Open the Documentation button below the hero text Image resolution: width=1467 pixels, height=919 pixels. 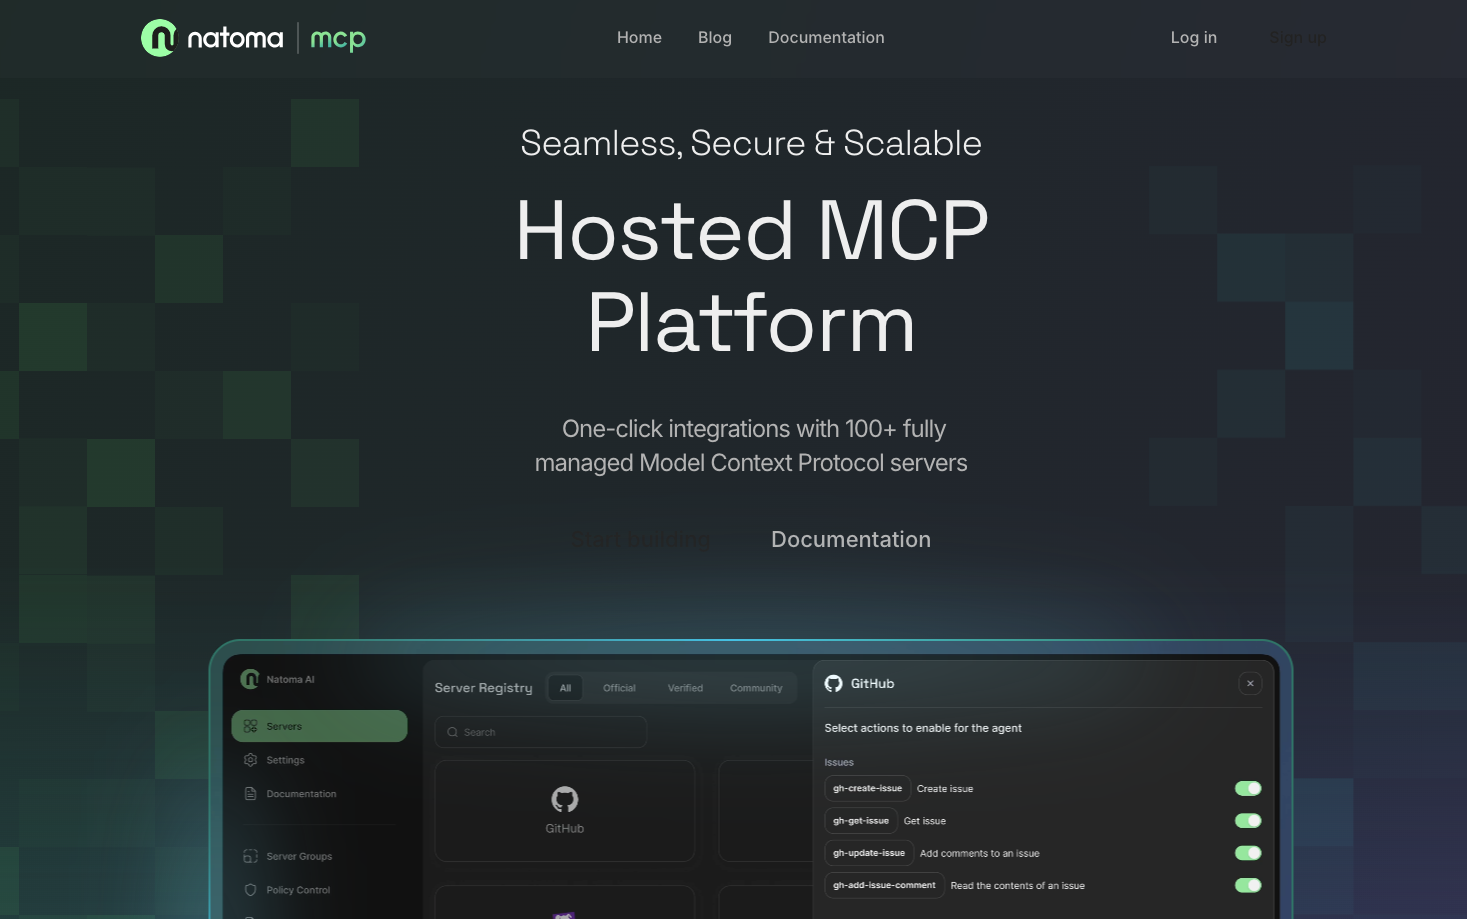(x=851, y=540)
